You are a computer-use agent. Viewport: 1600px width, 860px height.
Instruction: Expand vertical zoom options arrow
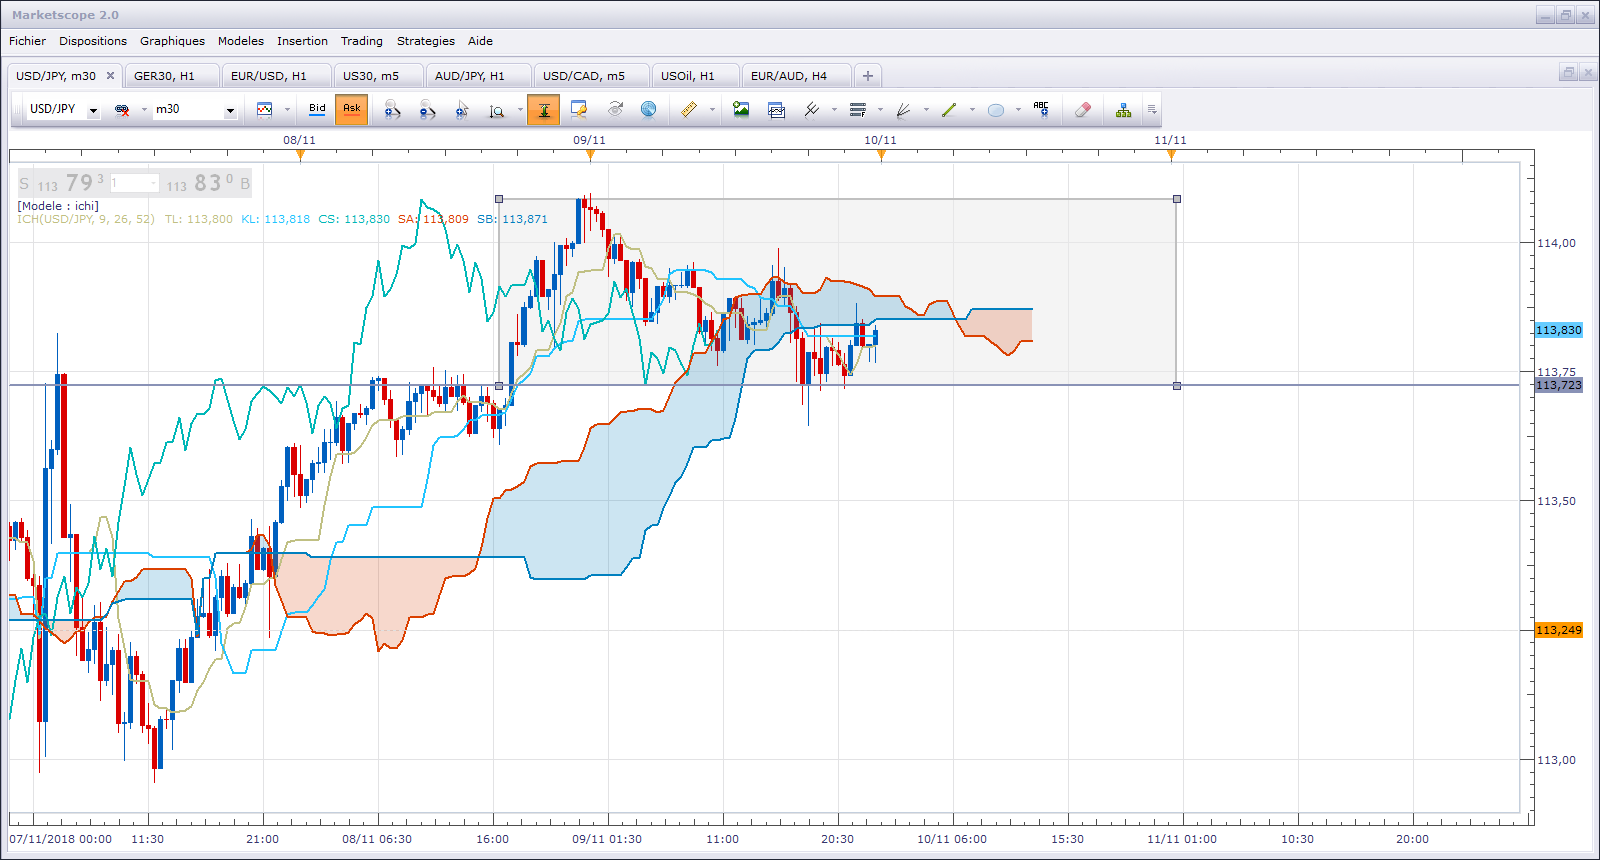[x=520, y=110]
